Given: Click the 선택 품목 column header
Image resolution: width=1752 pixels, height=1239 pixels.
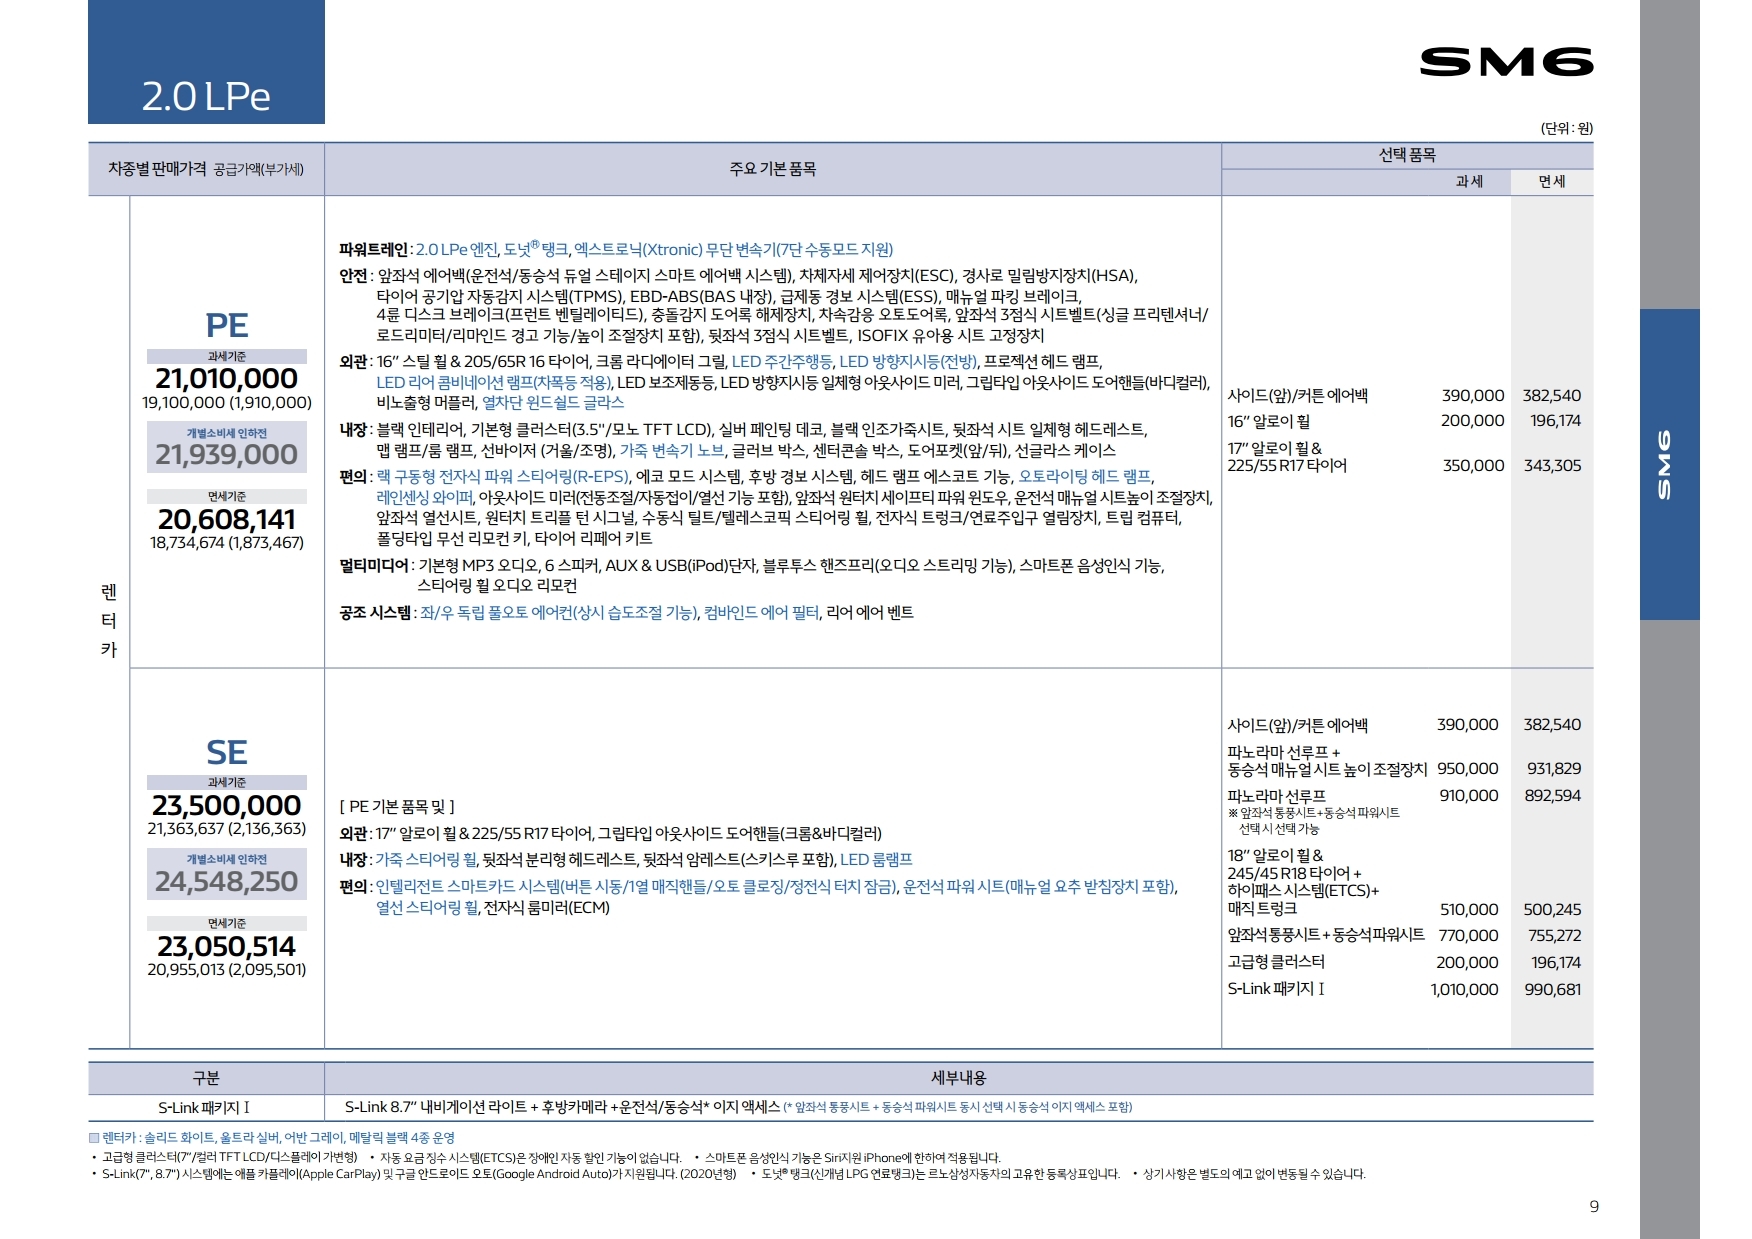Looking at the screenshot, I should [x=1407, y=155].
